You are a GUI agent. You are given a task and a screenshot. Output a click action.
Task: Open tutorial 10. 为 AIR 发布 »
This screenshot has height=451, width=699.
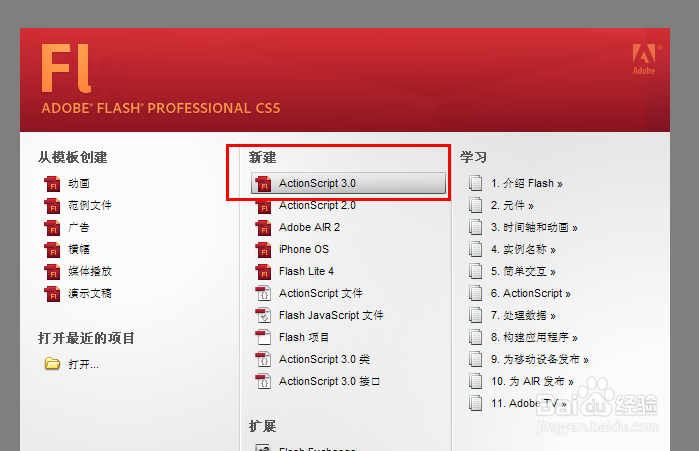(x=532, y=381)
